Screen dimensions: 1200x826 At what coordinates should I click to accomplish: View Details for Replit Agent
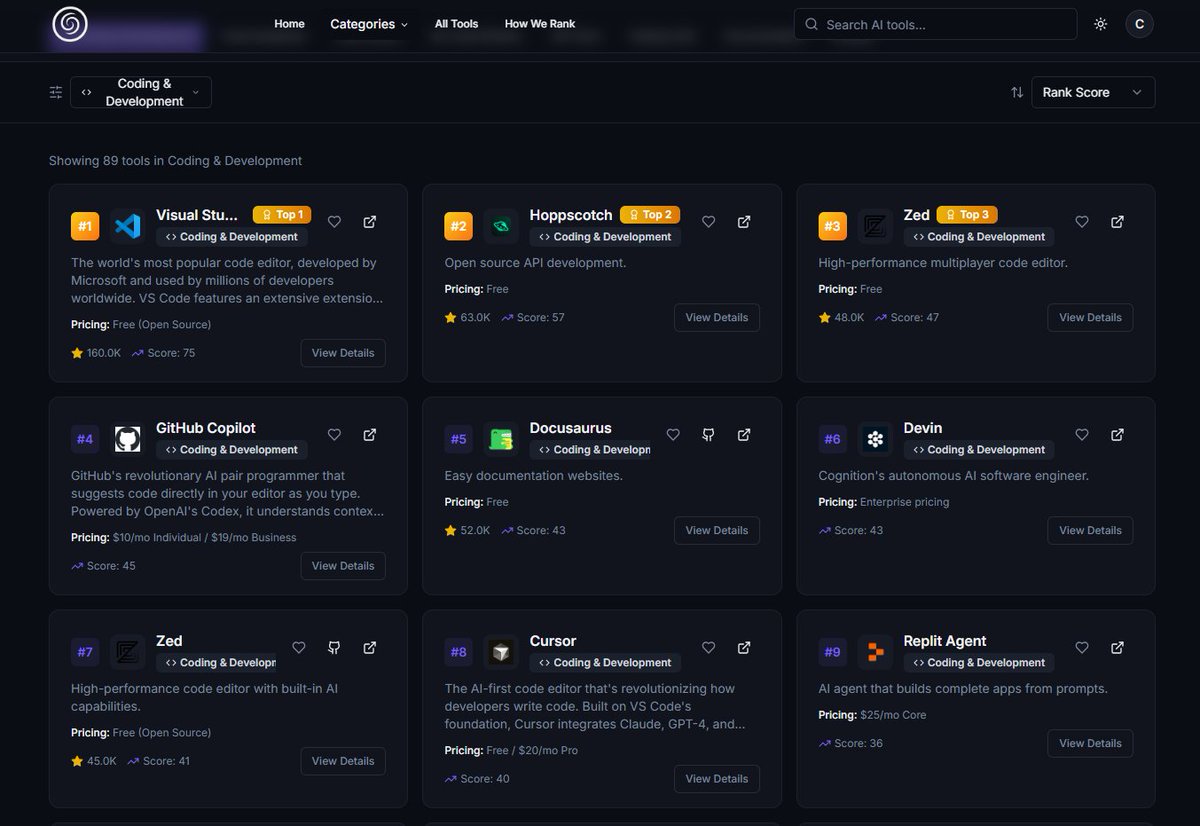(x=1090, y=743)
